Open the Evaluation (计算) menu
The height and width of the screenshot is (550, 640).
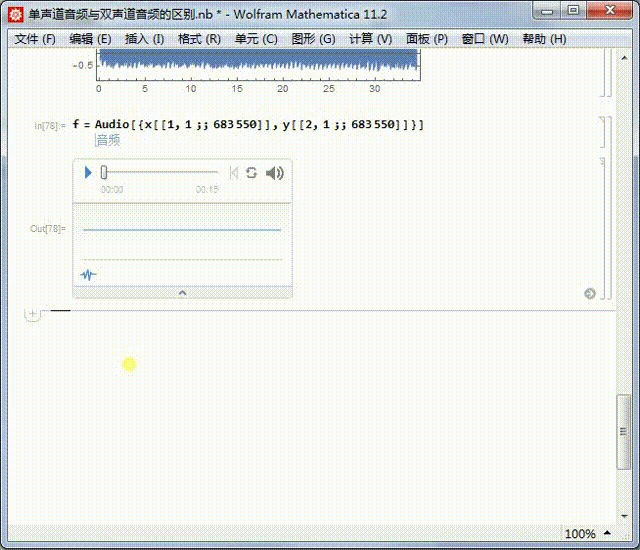pos(370,39)
